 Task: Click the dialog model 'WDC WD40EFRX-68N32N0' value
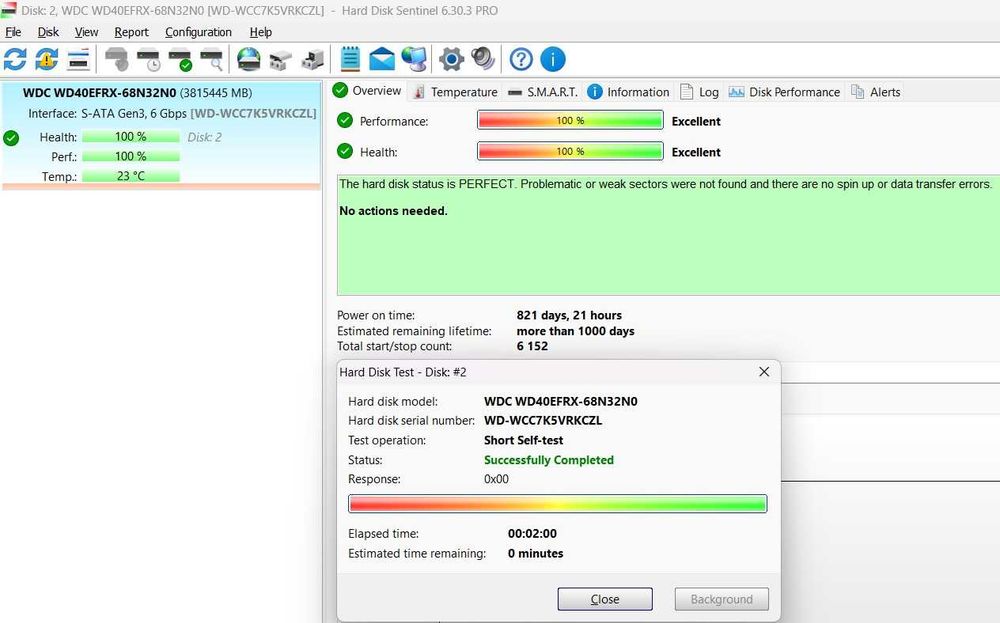pyautogui.click(x=561, y=402)
